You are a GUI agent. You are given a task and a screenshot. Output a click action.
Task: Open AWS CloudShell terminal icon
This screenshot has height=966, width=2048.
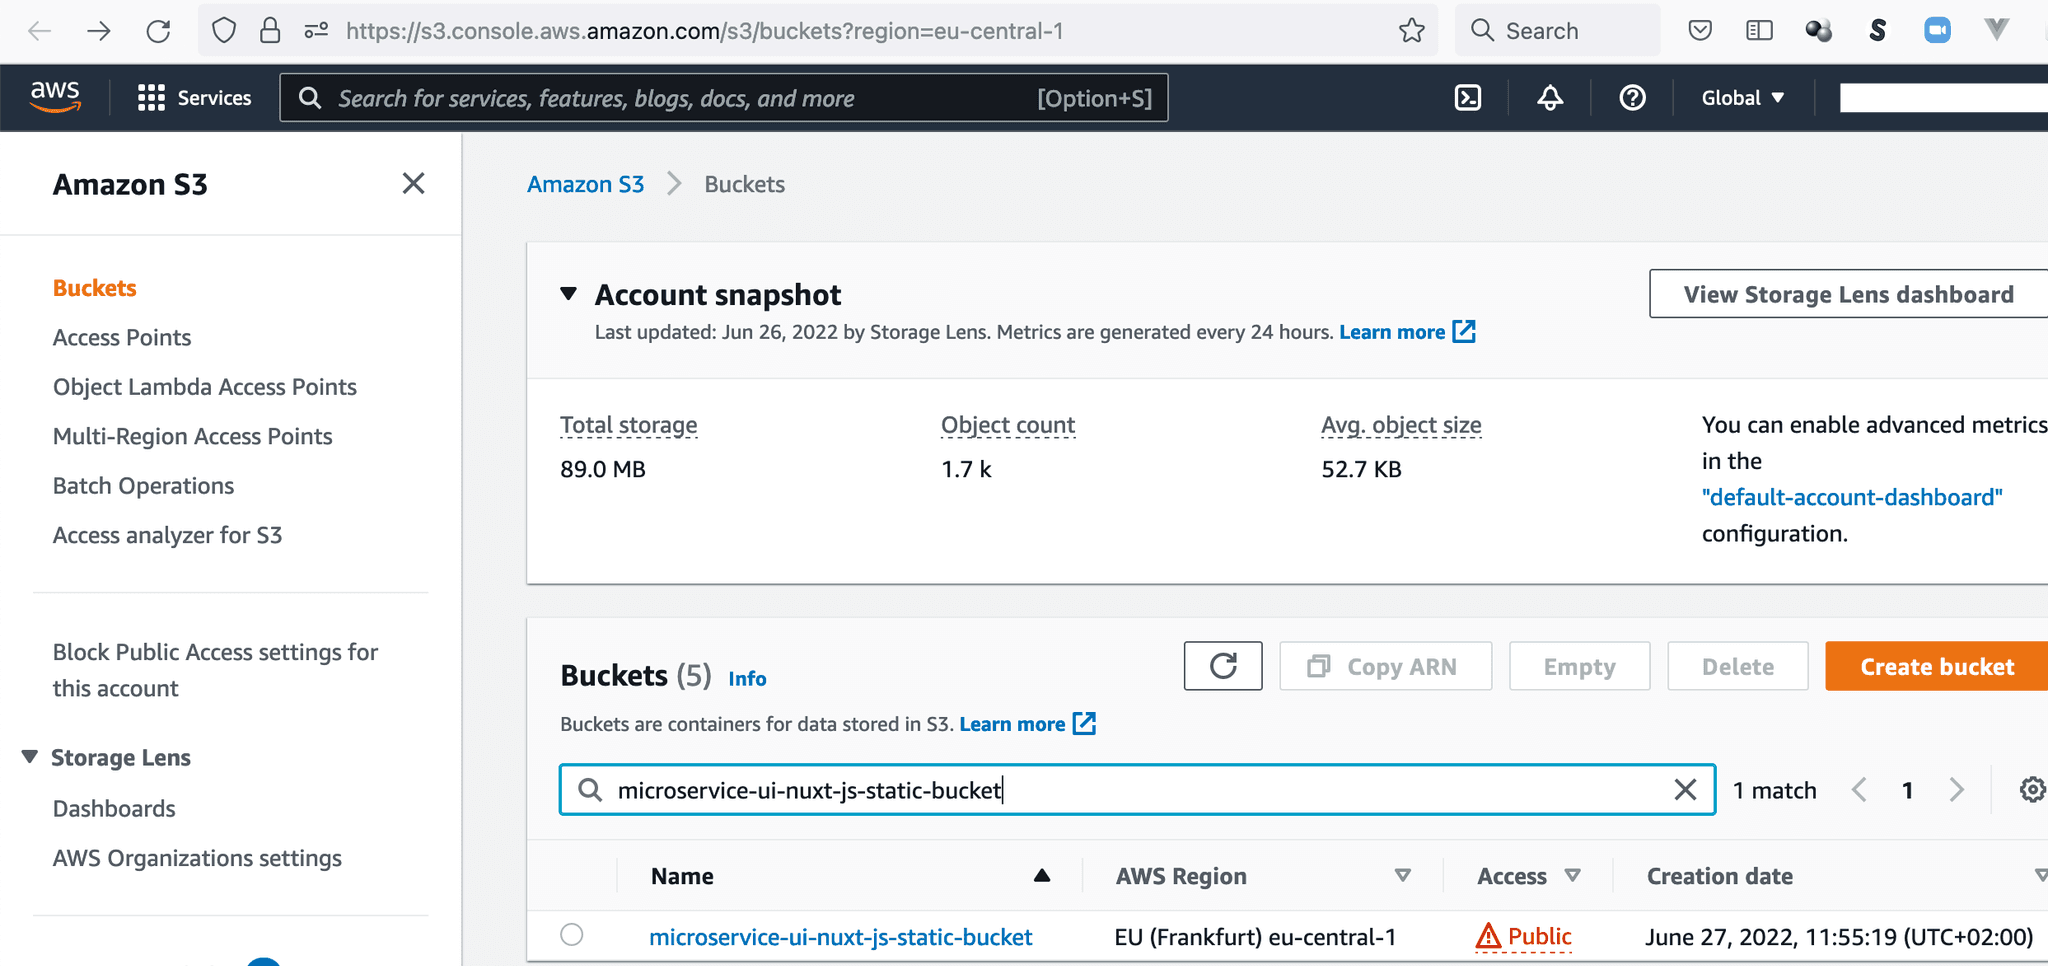[1467, 98]
